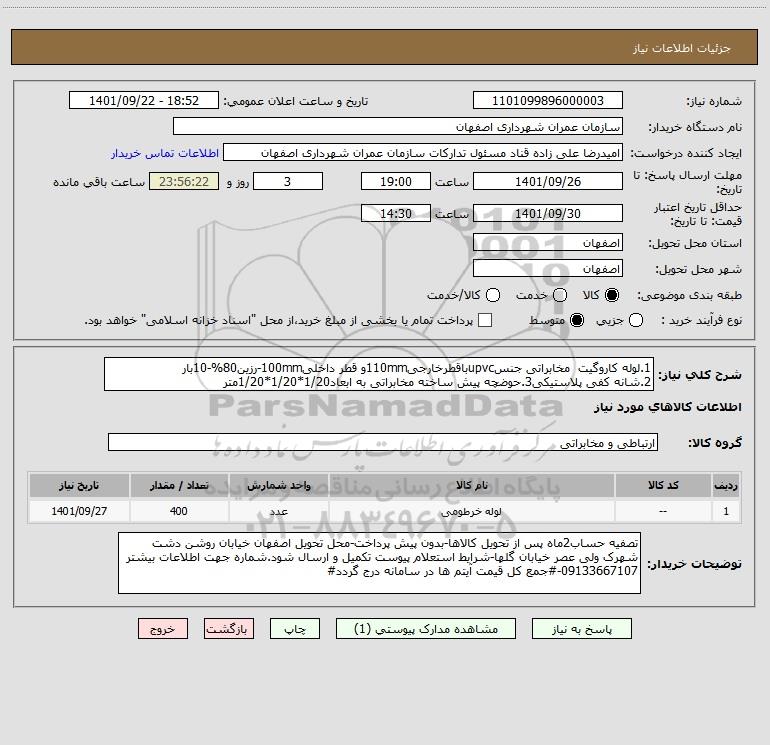770x745 pixels.
Task: Click the request creator name field
Action: point(423,152)
